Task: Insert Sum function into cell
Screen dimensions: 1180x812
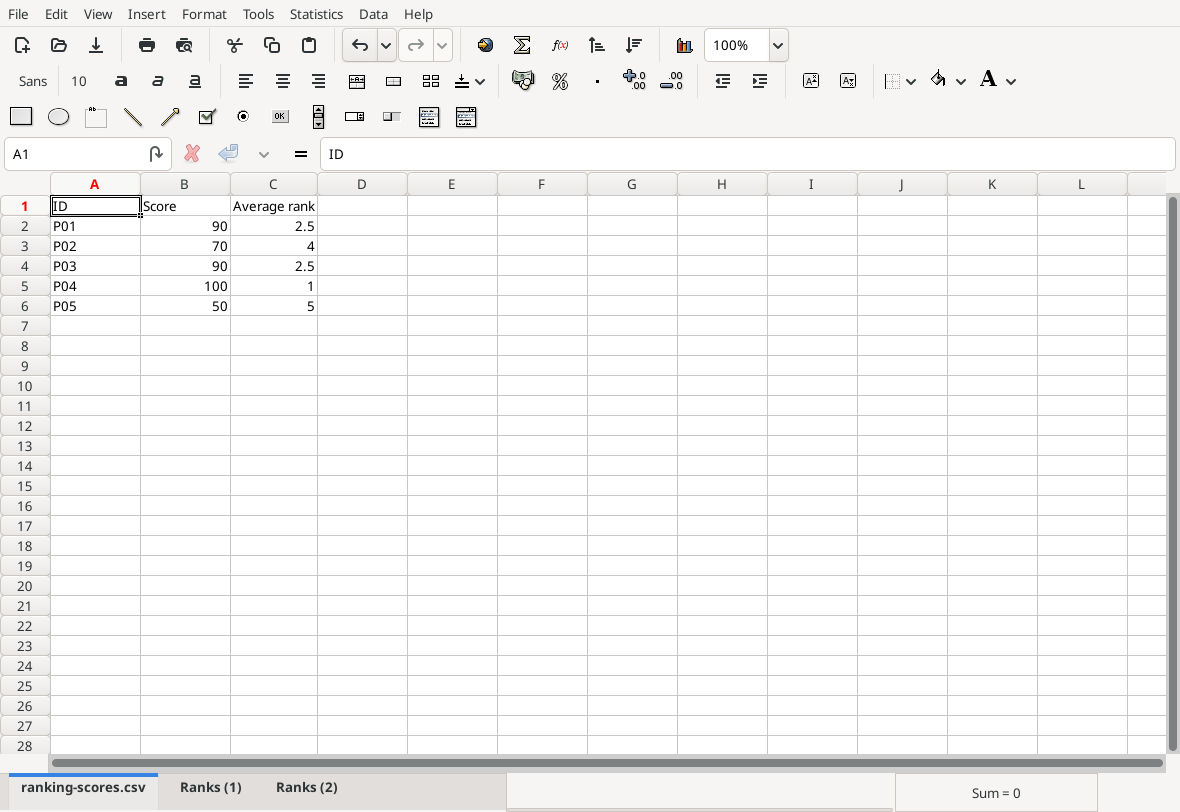Action: click(x=522, y=45)
